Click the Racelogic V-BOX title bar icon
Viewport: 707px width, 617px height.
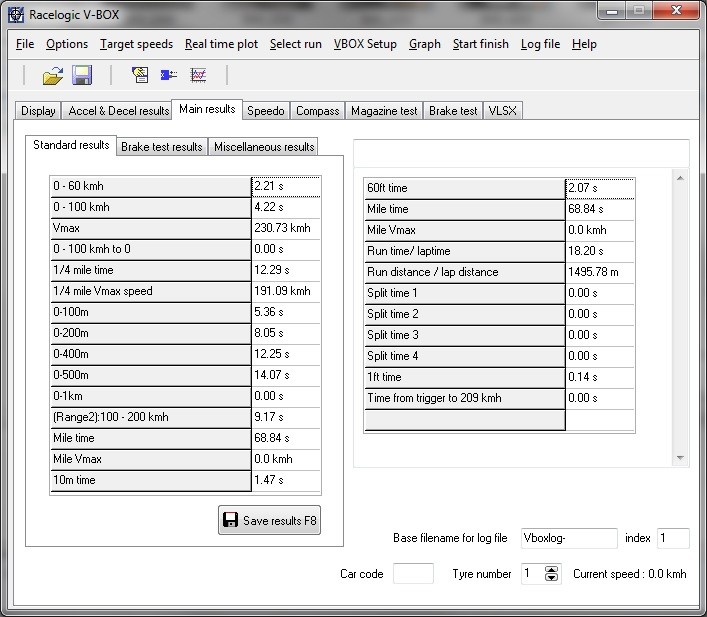15,15
